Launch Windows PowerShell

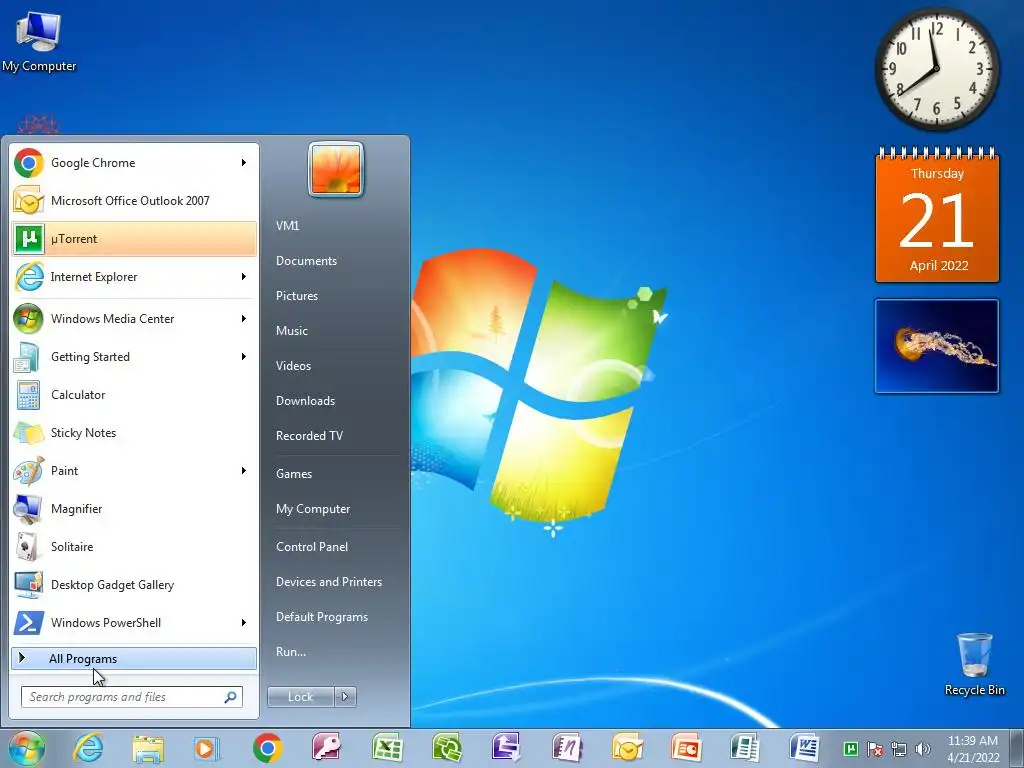(x=134, y=622)
